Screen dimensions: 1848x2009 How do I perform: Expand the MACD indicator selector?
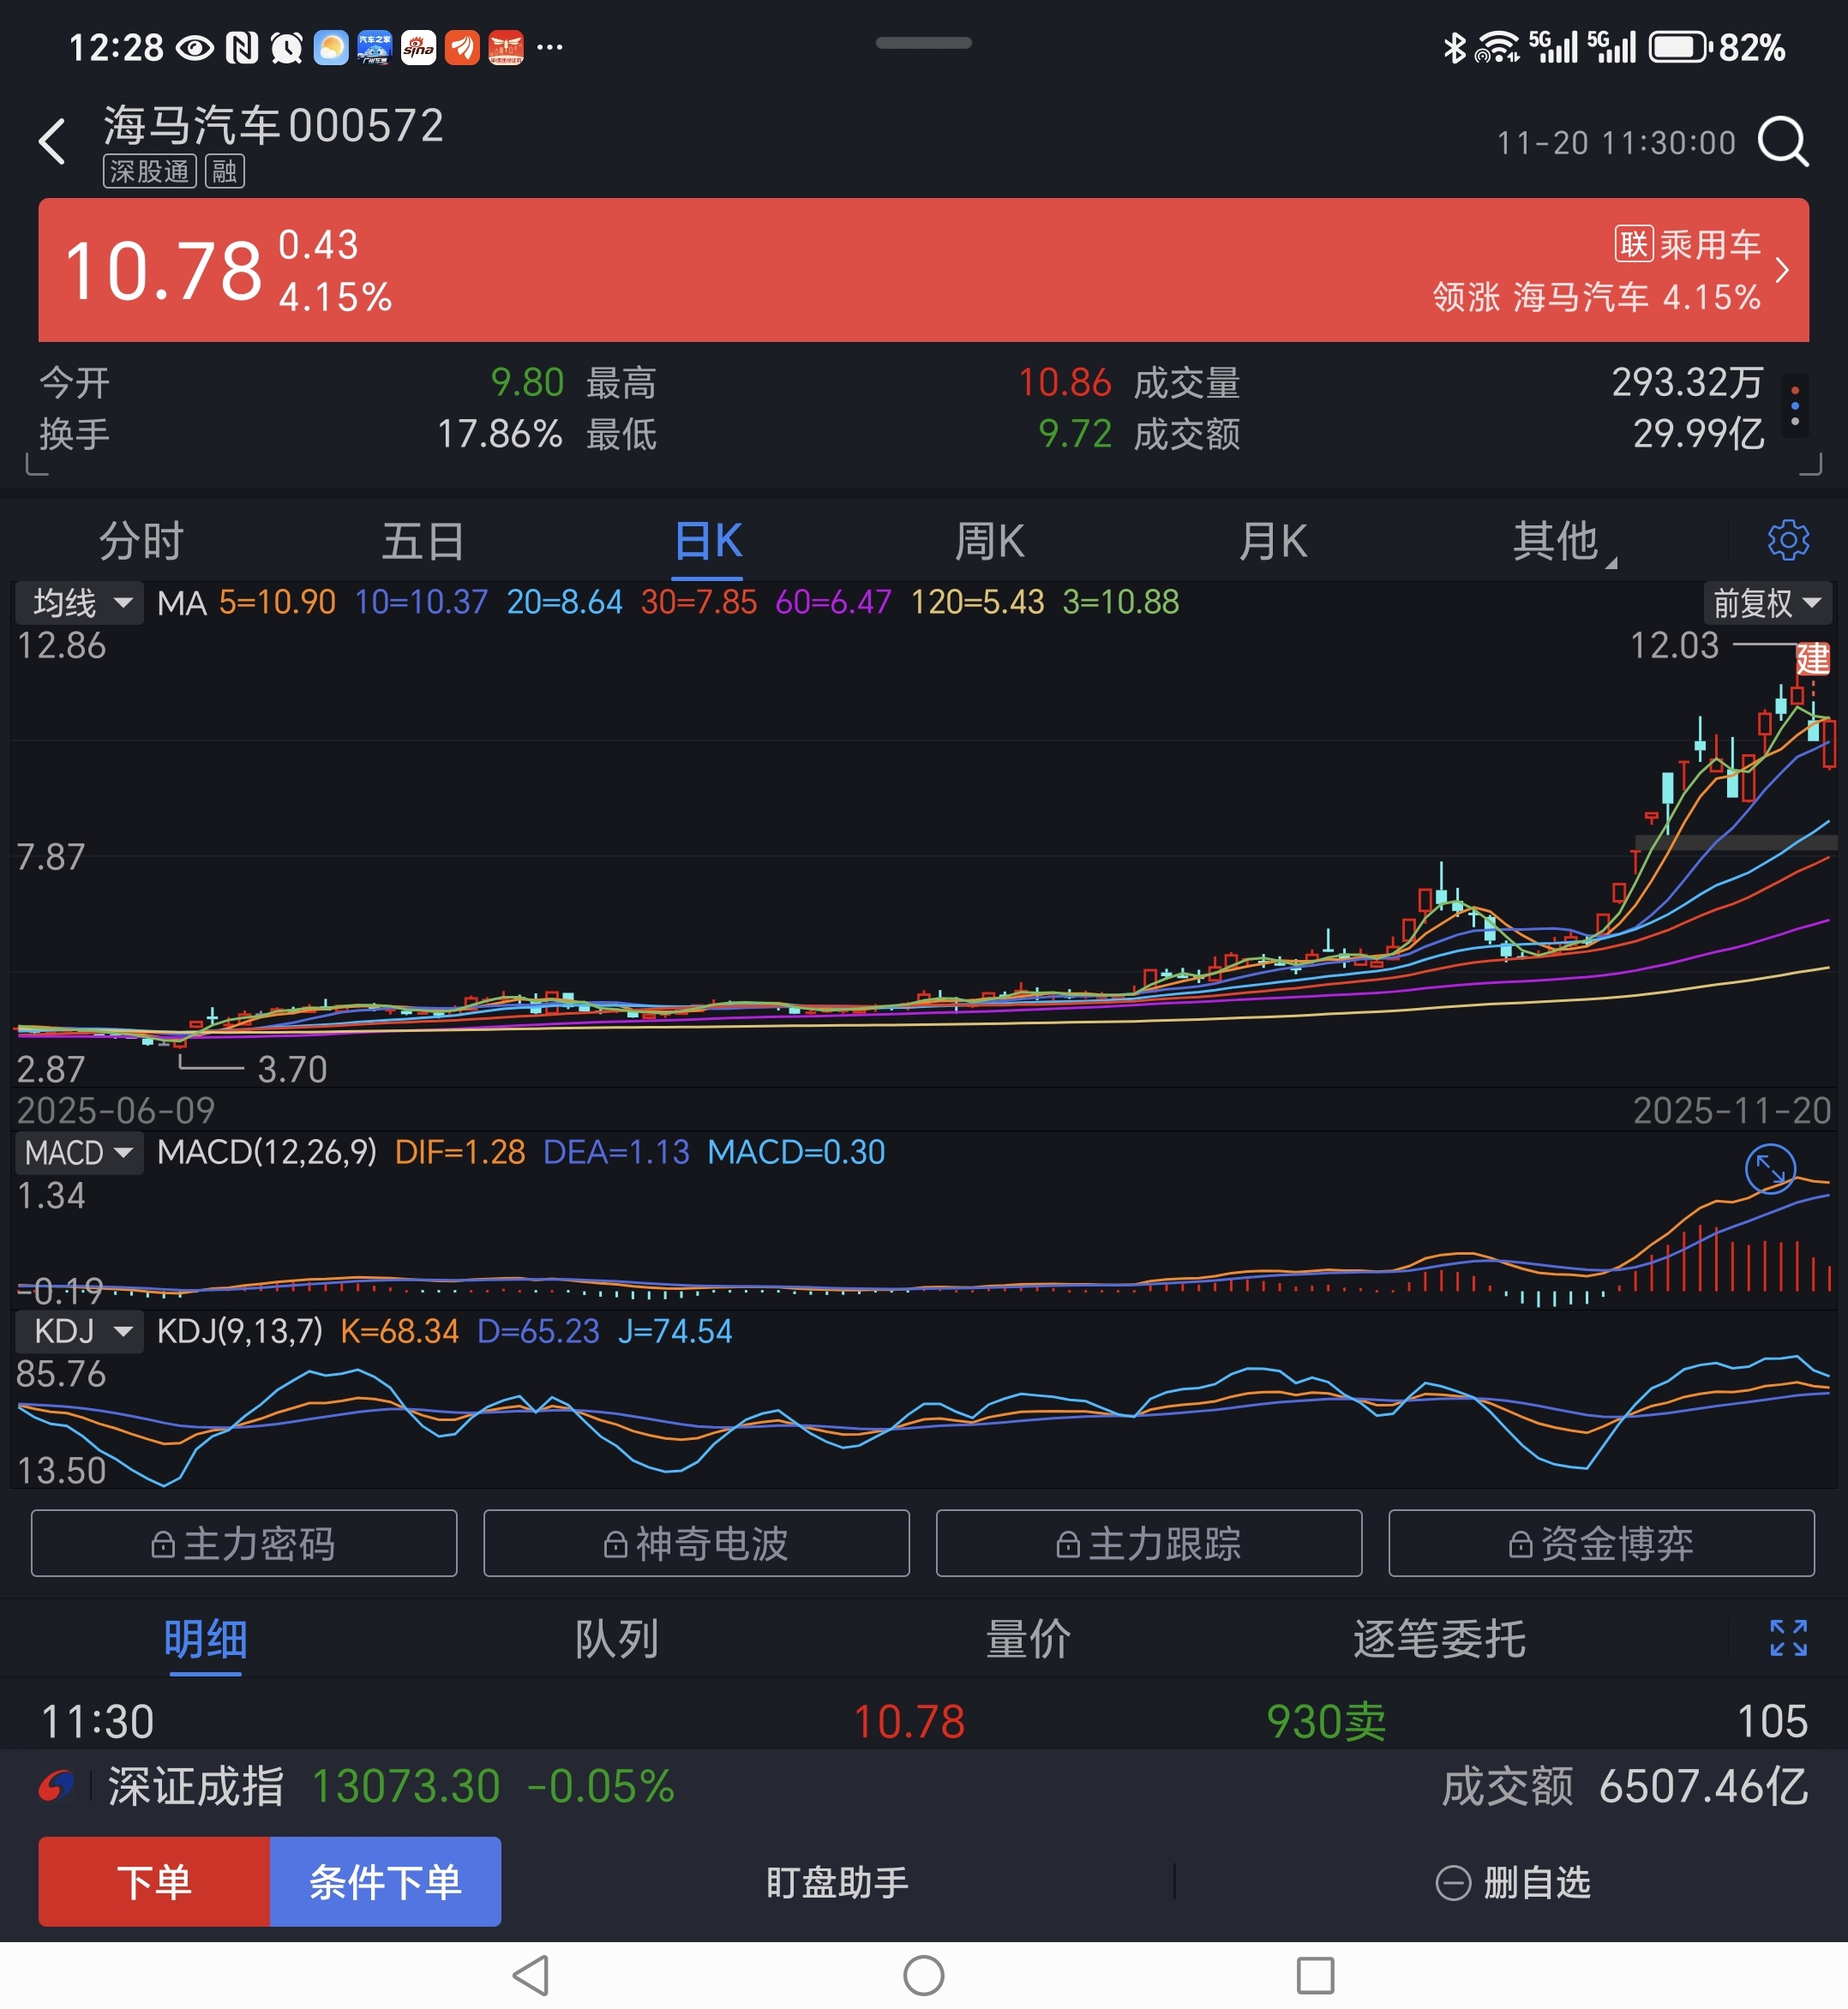(x=78, y=1153)
